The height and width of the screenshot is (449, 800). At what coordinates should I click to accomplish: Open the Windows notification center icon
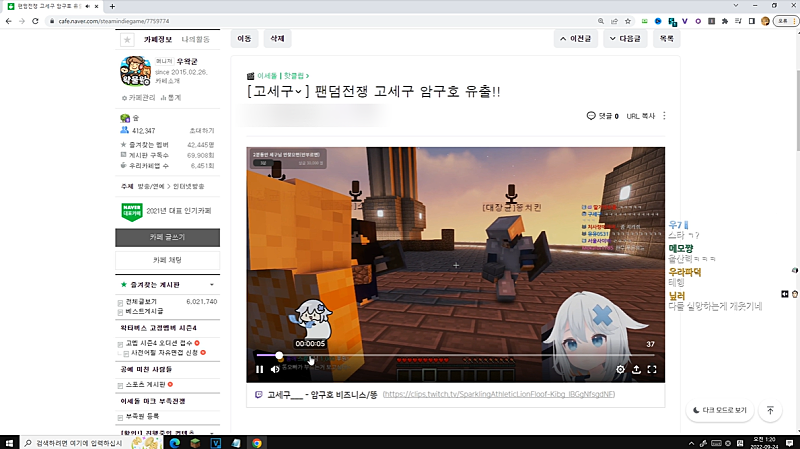[789, 443]
